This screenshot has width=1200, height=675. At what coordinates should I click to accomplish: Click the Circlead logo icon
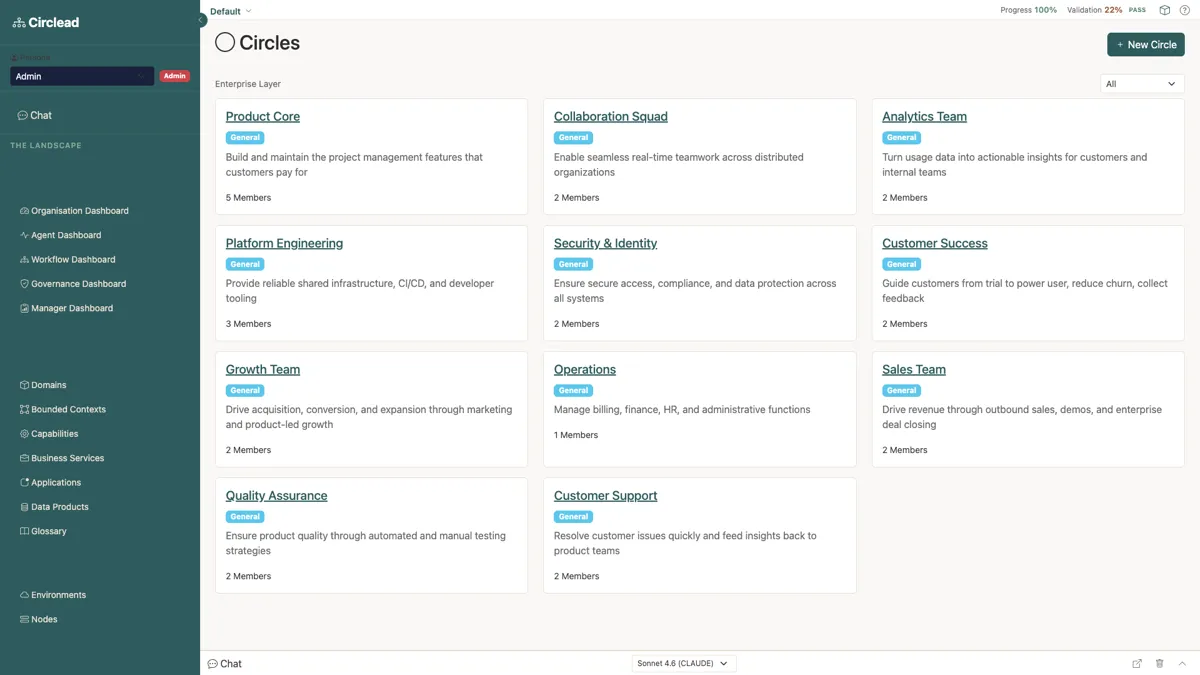click(19, 22)
